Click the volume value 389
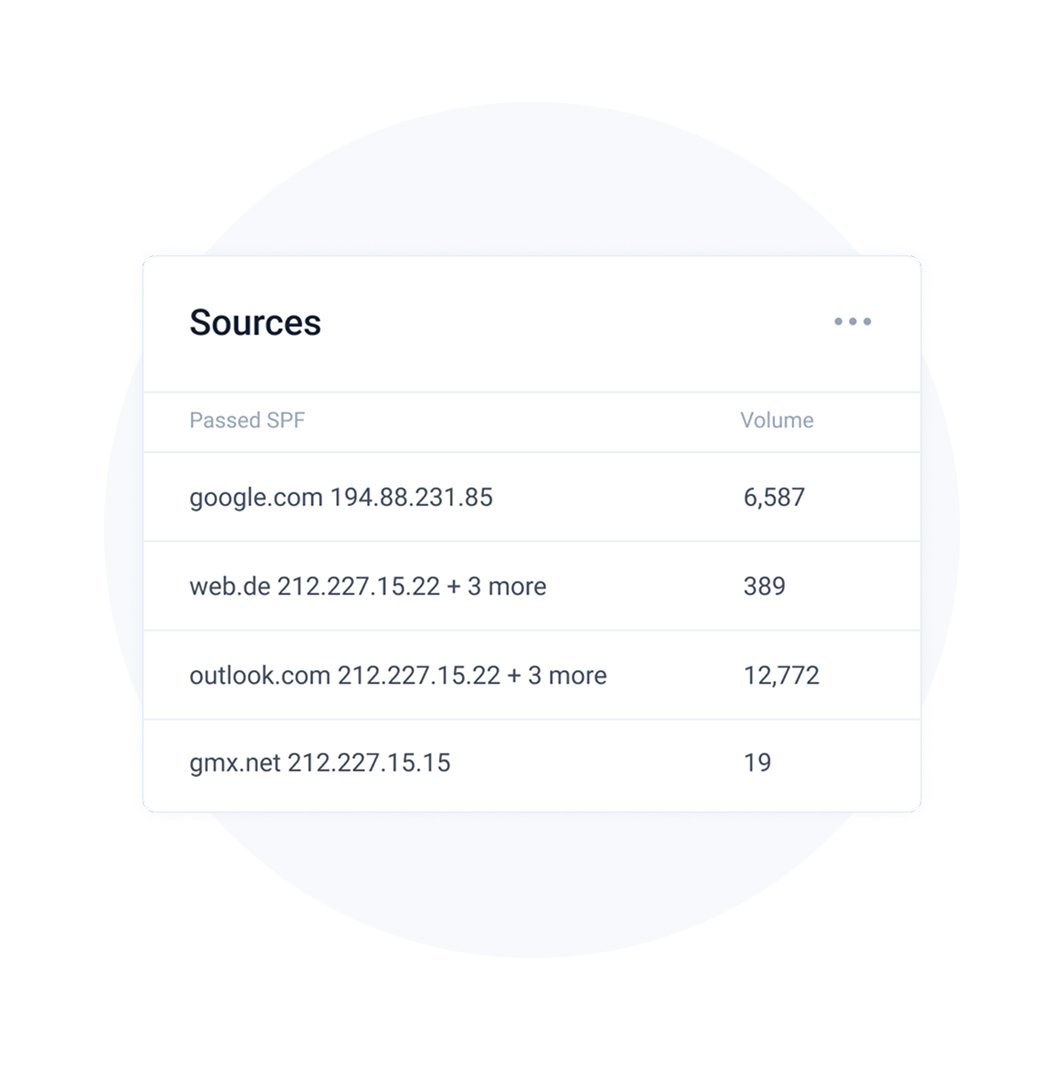This screenshot has height=1068, width=1064. (x=764, y=586)
